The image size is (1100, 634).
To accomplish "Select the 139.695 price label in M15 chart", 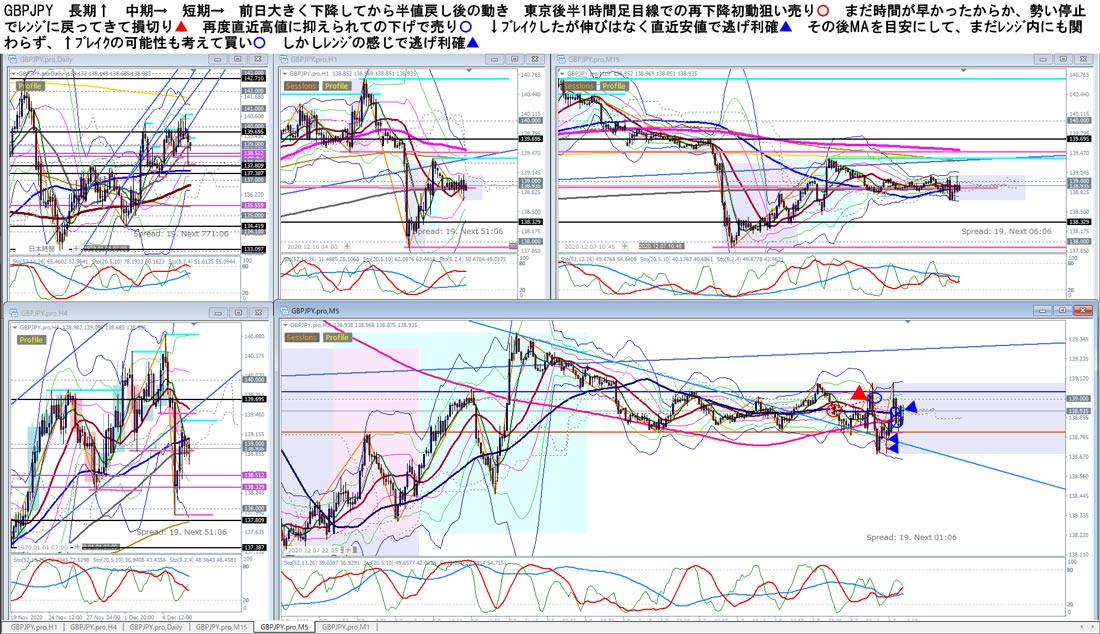I will click(x=1078, y=139).
